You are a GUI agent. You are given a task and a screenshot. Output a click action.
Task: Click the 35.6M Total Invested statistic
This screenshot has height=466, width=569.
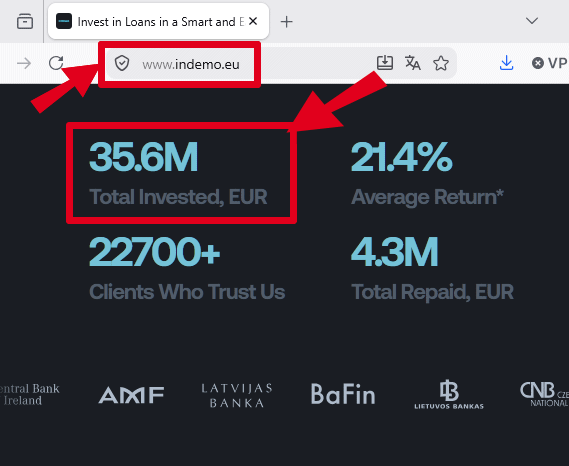tap(178, 173)
